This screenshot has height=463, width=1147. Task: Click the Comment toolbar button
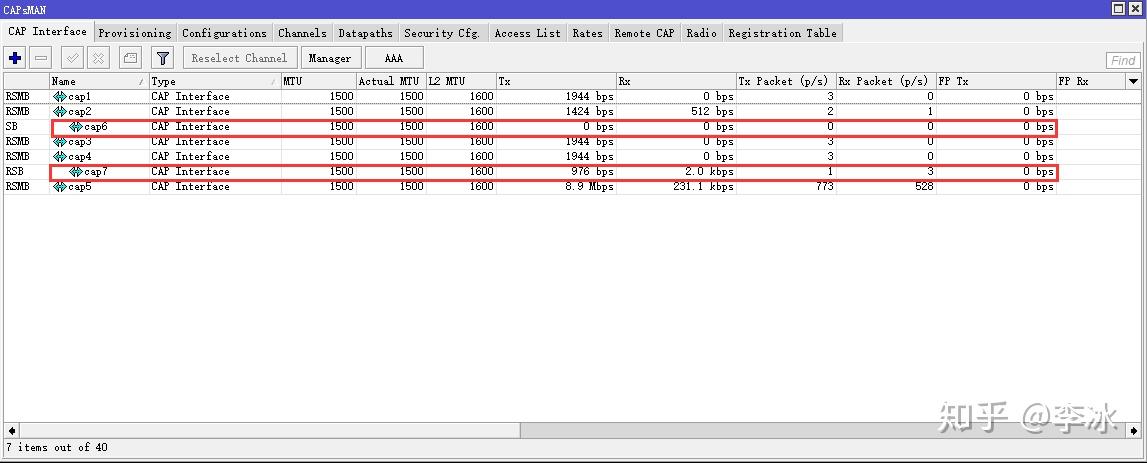(130, 58)
